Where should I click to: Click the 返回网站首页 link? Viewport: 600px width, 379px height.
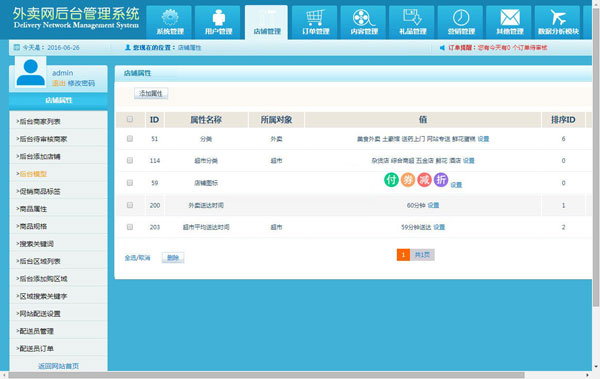[x=59, y=366]
